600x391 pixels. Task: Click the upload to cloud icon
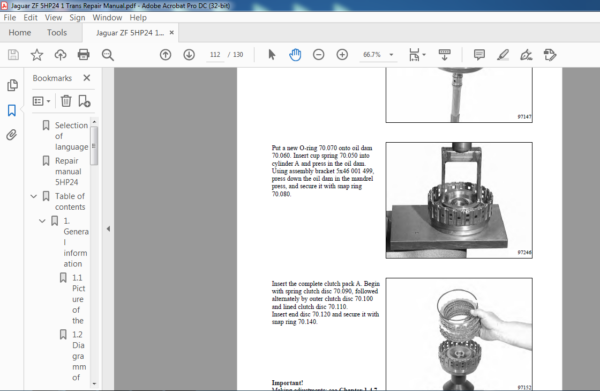(x=60, y=55)
